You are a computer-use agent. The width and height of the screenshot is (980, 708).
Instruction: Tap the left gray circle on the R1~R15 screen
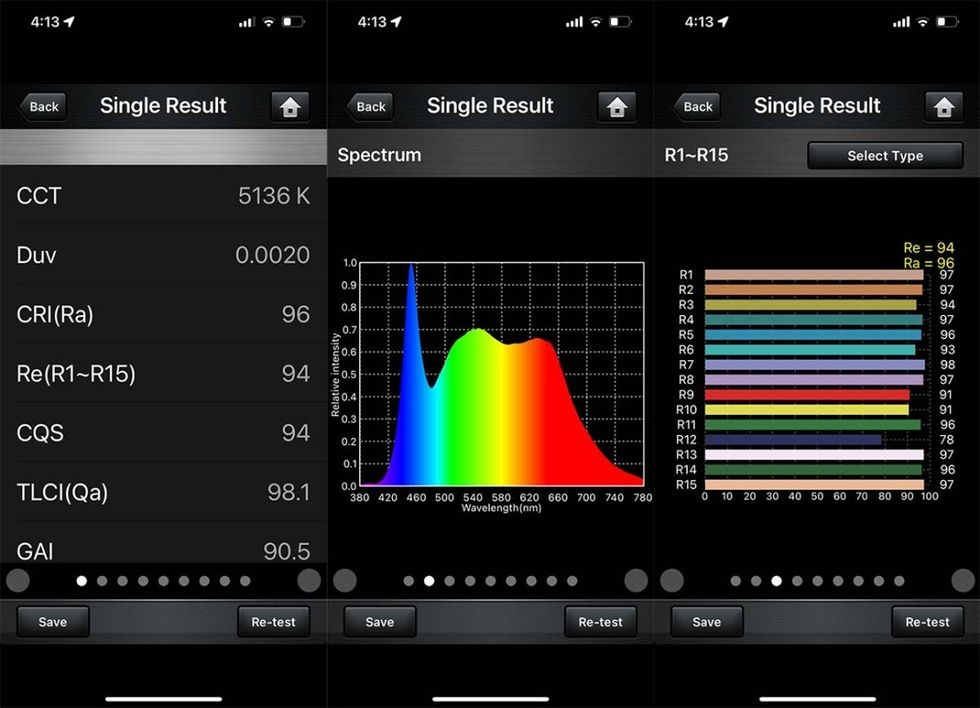click(x=672, y=581)
